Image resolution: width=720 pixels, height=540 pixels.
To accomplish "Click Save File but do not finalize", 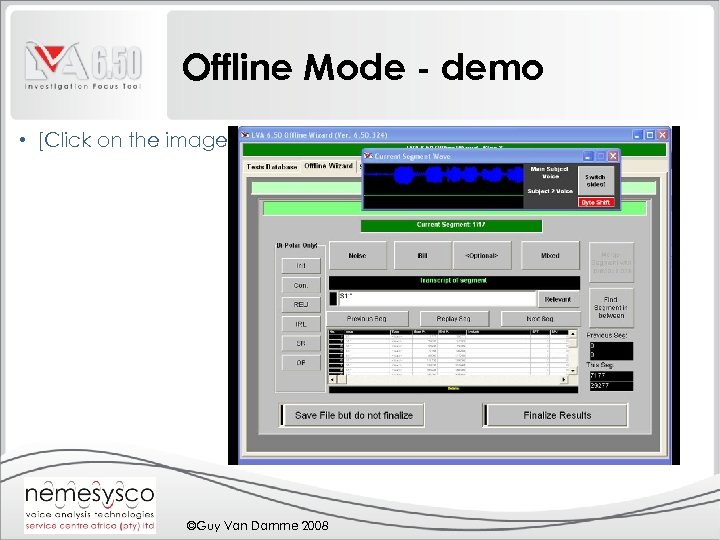I will pos(353,415).
